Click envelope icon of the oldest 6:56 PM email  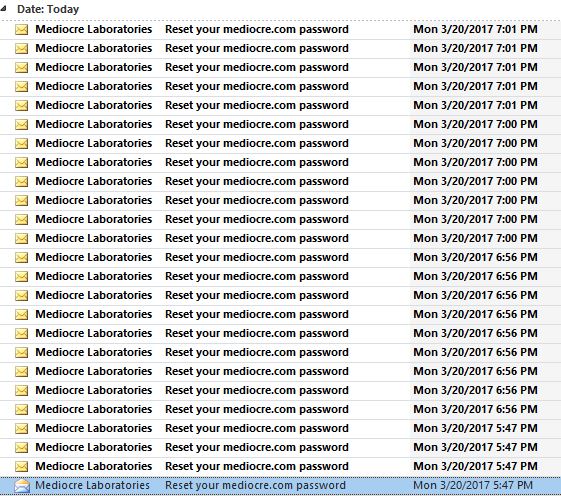pos(21,409)
